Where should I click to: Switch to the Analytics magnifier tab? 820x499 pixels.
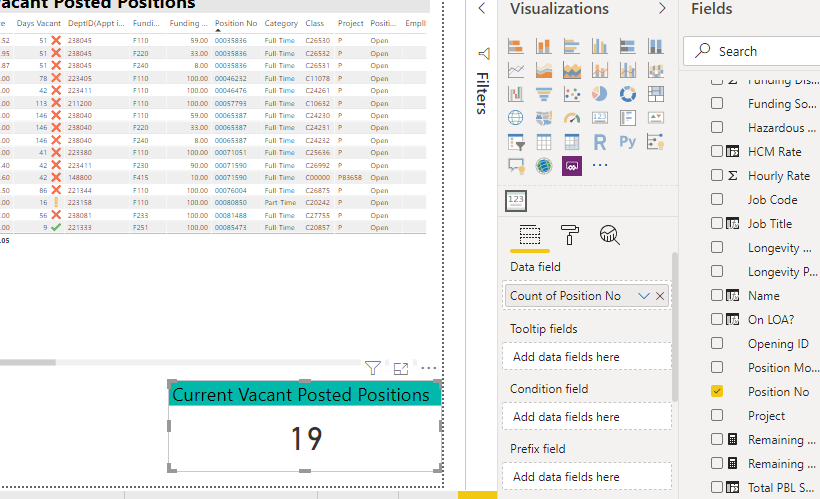pyautogui.click(x=609, y=235)
